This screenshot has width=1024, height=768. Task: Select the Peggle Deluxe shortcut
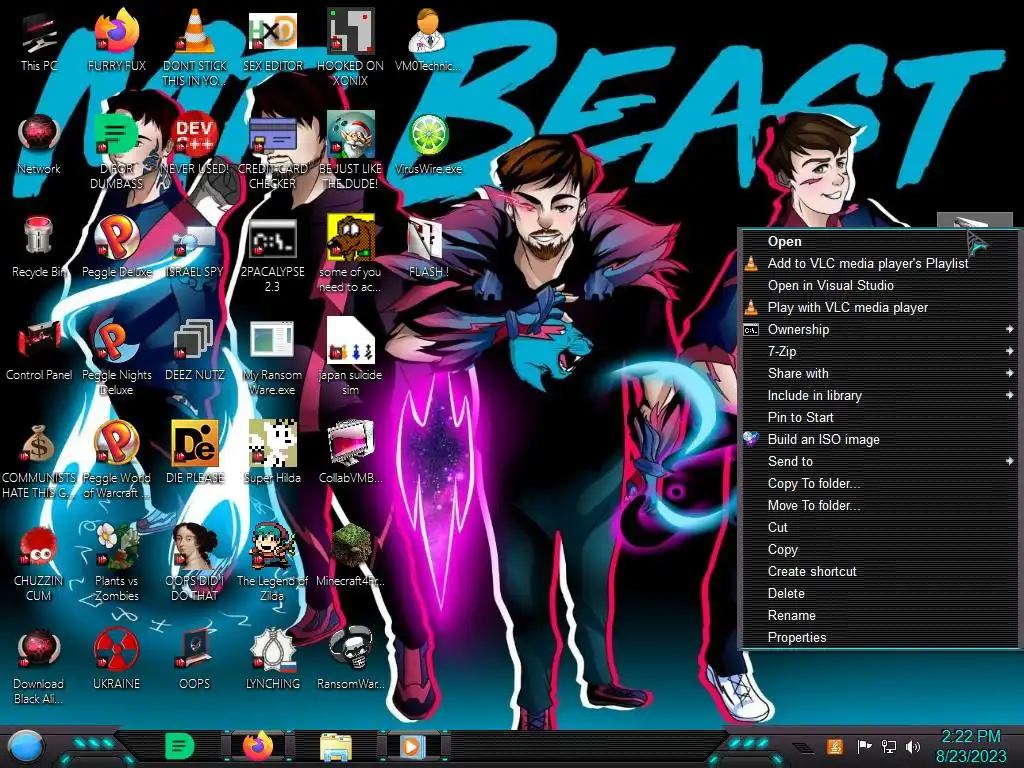click(117, 247)
